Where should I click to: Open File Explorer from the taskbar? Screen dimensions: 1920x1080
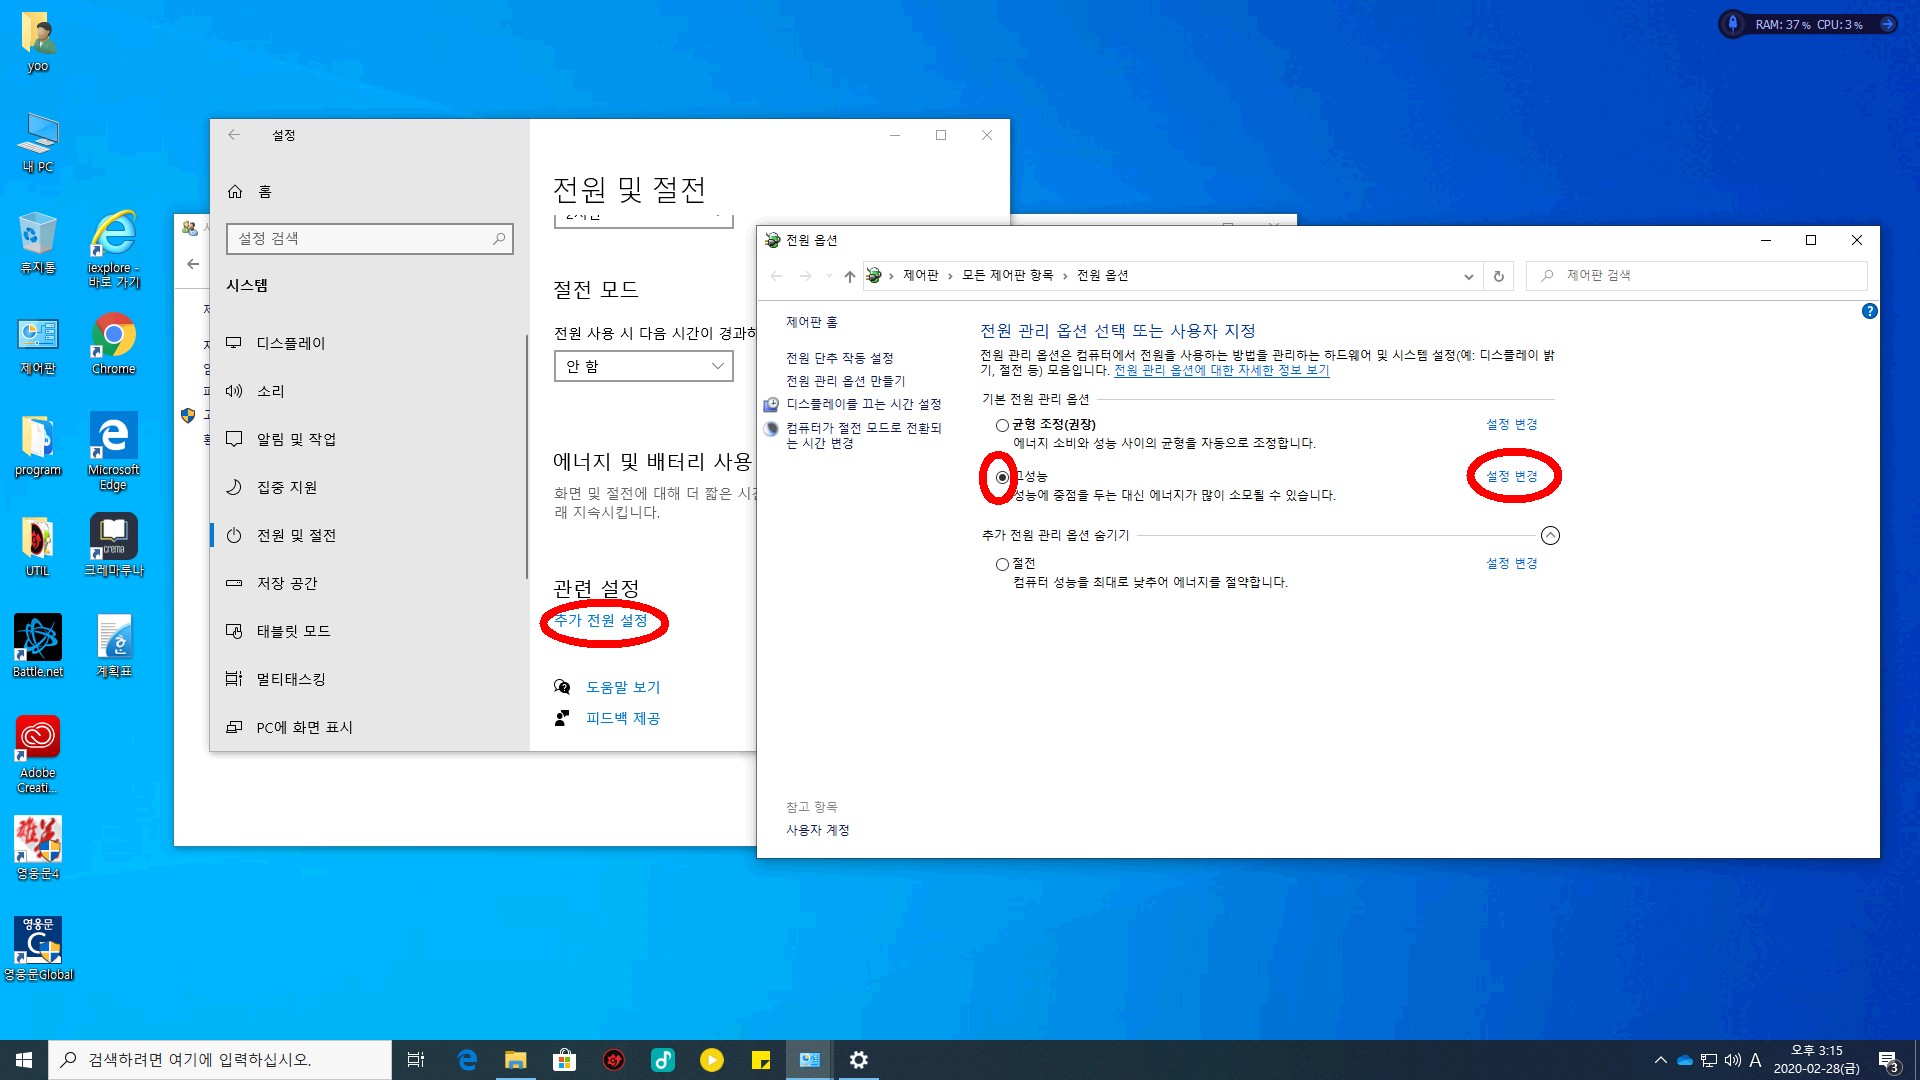point(515,1060)
